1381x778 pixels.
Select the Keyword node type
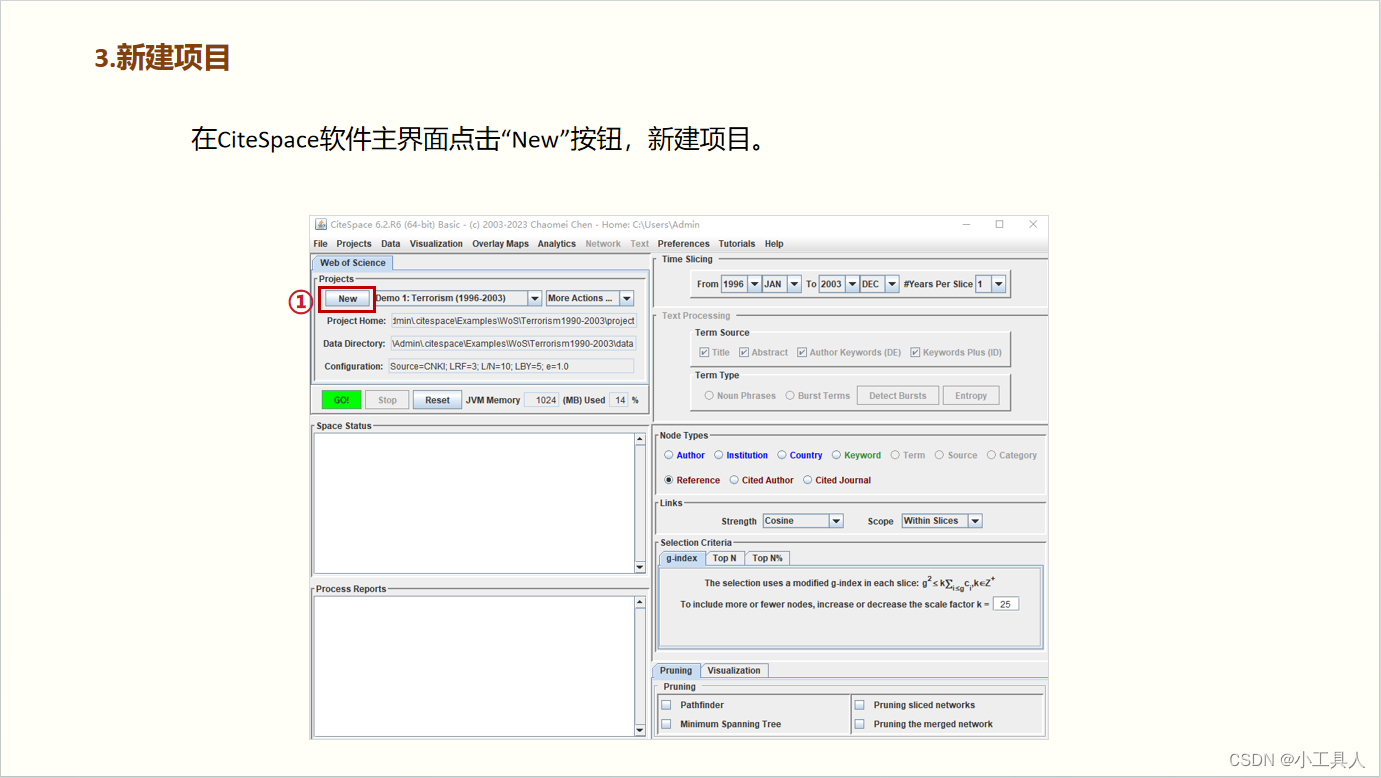(836, 455)
